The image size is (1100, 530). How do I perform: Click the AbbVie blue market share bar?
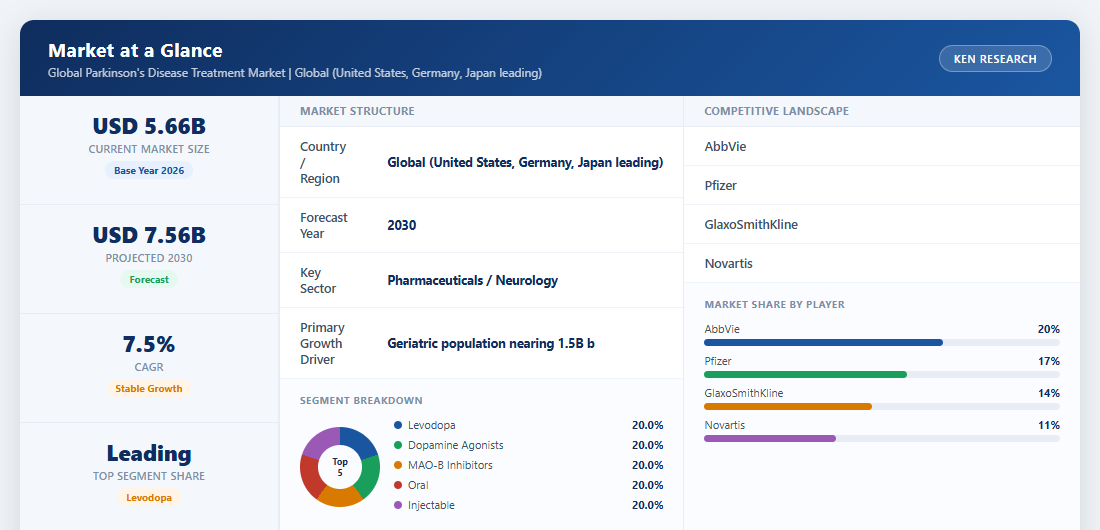click(824, 343)
